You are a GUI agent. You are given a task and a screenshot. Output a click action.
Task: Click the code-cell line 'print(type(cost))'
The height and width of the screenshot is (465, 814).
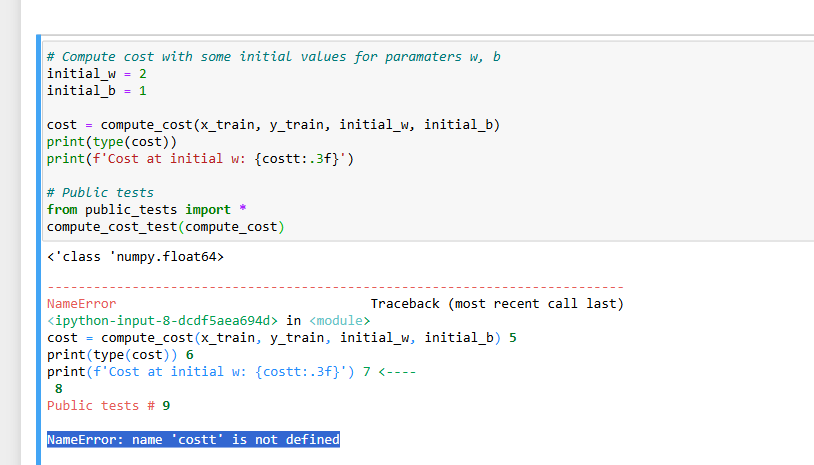112,142
